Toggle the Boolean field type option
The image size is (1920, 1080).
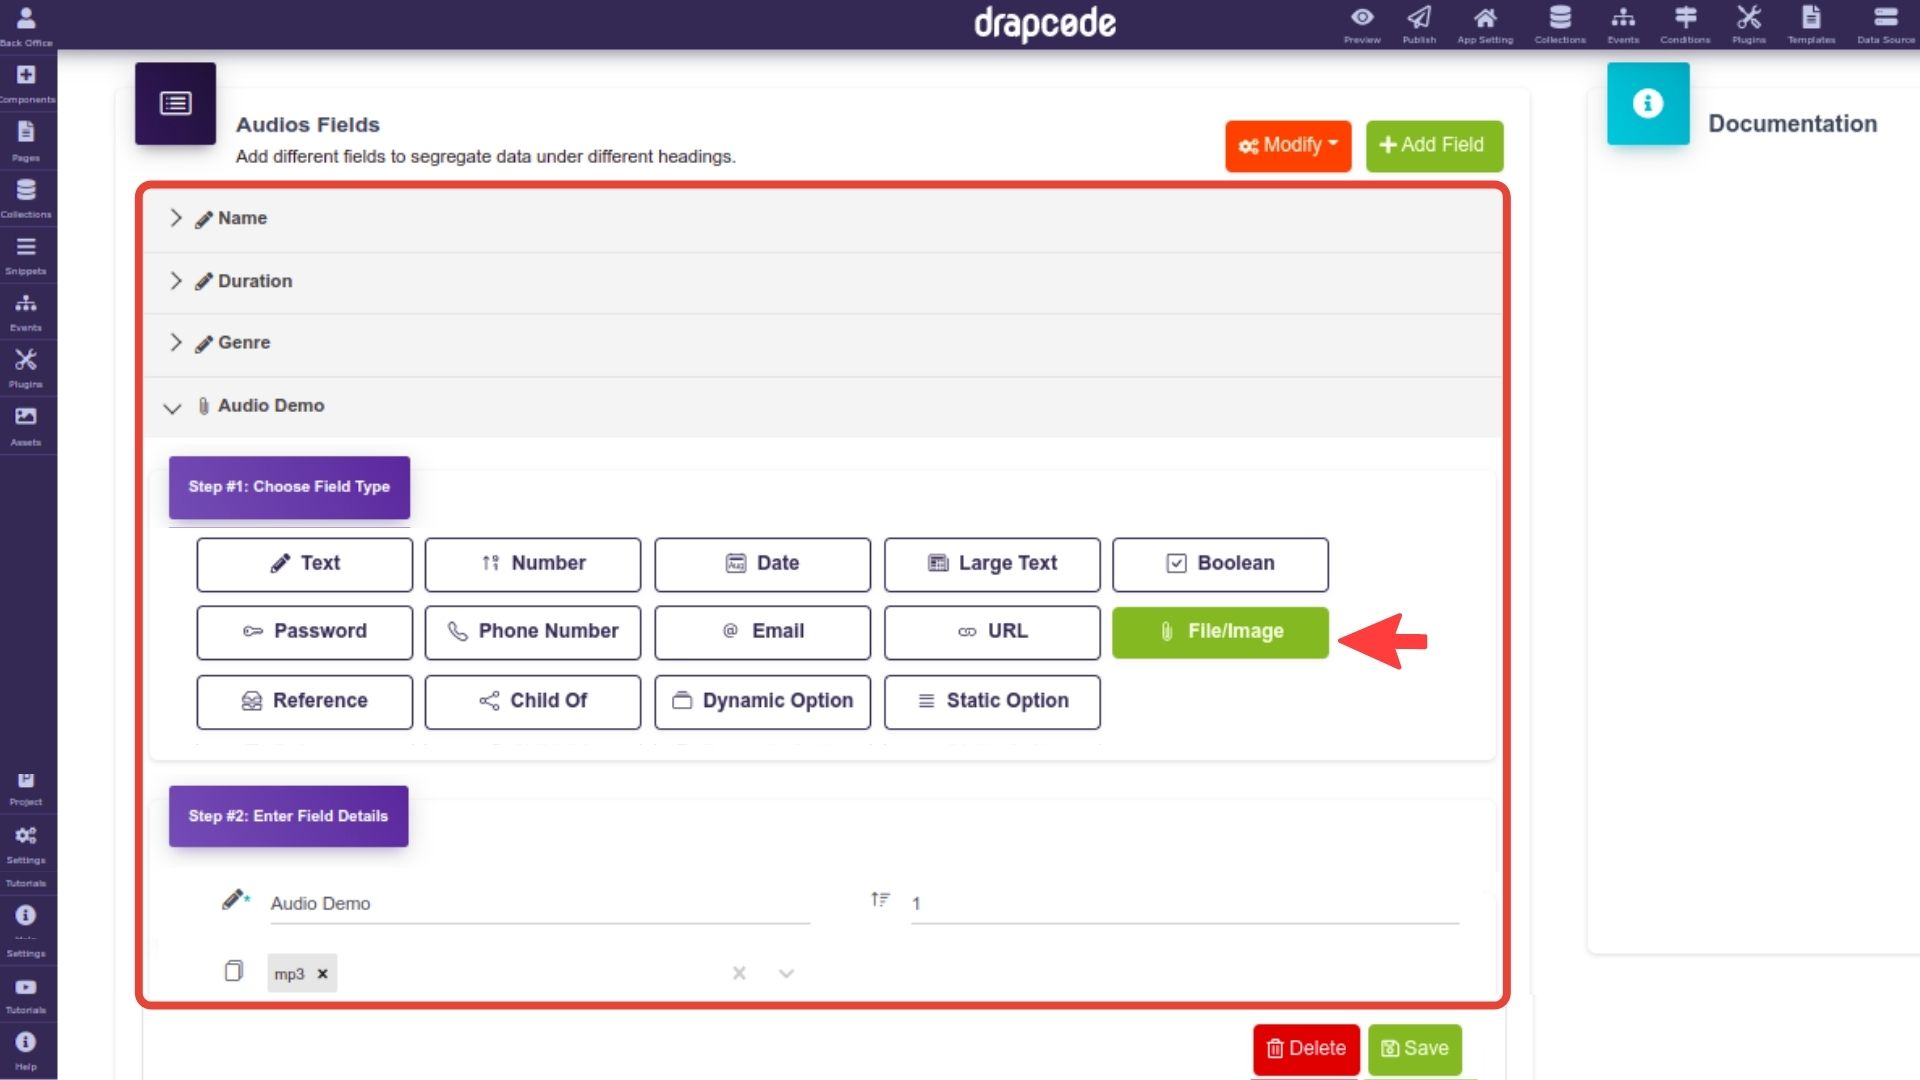(1220, 563)
